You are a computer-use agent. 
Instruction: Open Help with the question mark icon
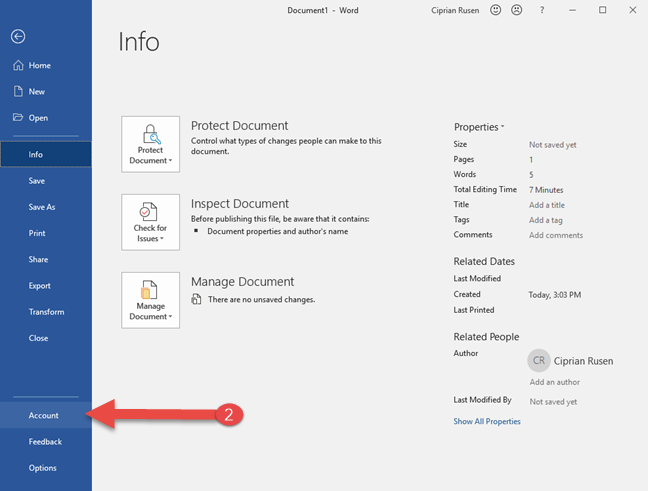coord(542,10)
